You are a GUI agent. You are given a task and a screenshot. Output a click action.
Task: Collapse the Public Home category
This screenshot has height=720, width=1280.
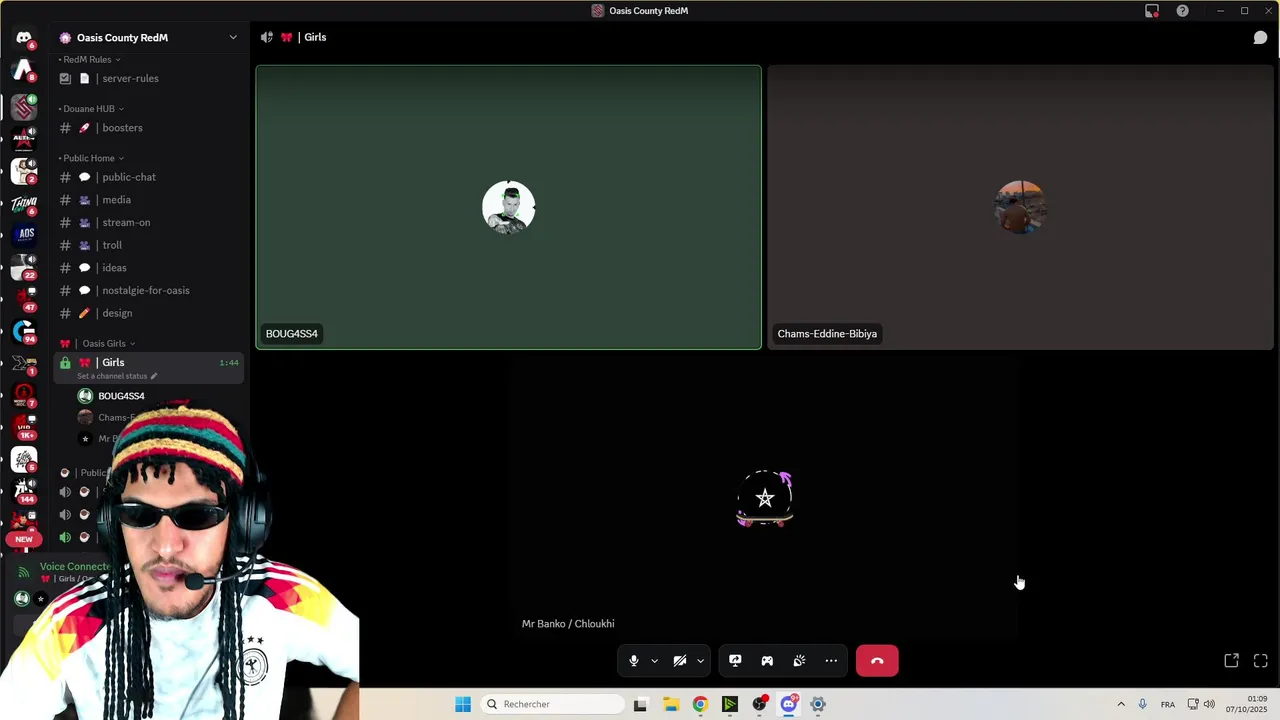91,158
